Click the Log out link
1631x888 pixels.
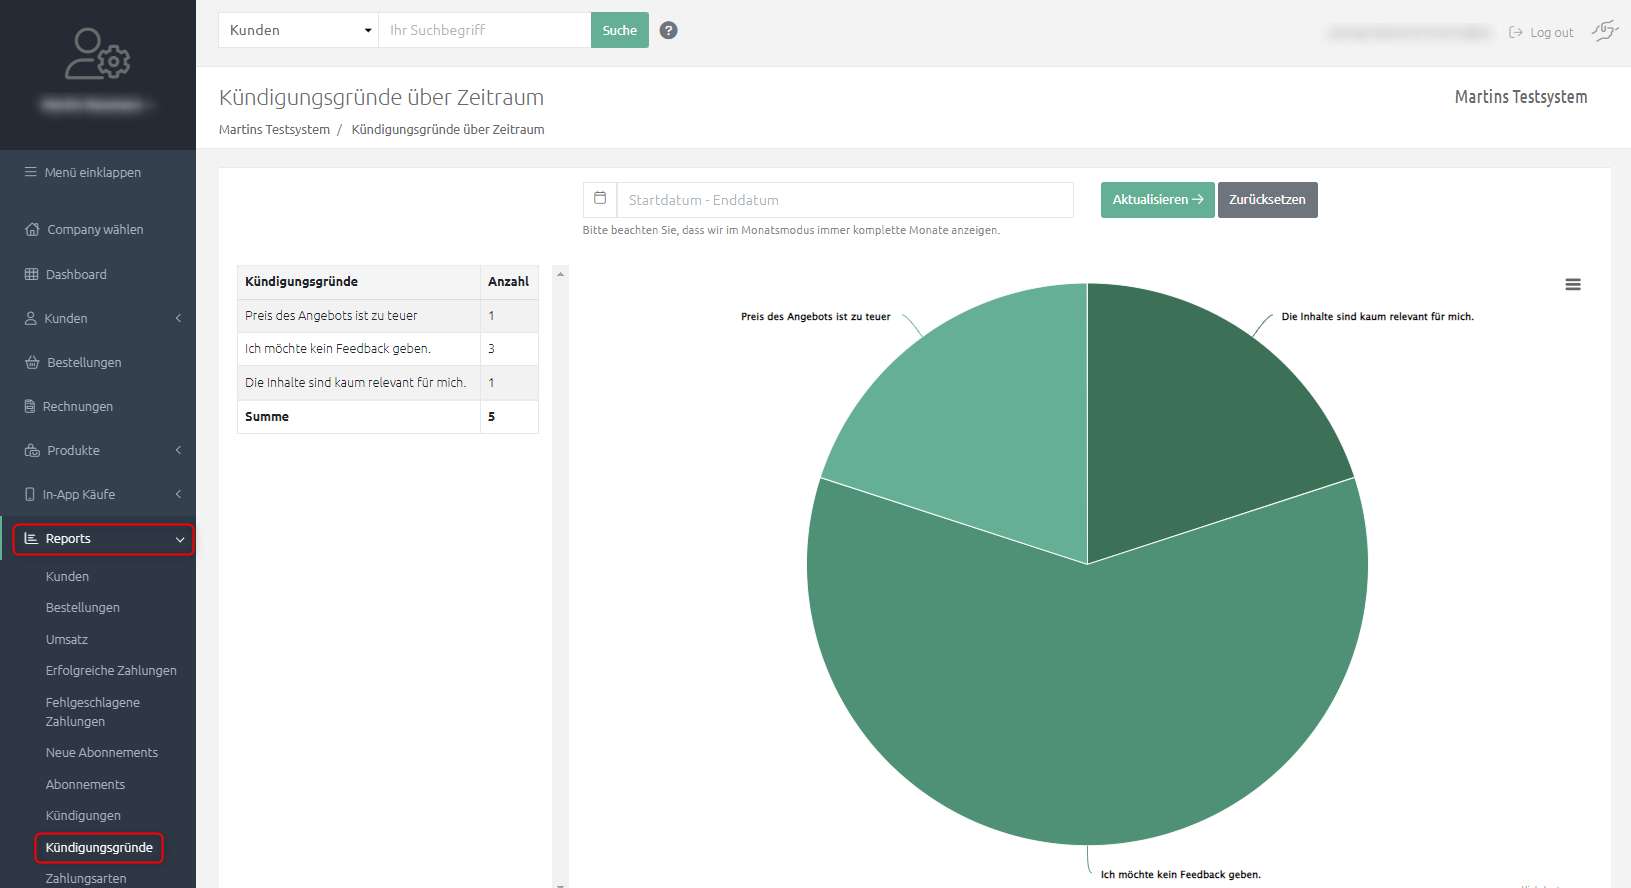[x=1541, y=32]
